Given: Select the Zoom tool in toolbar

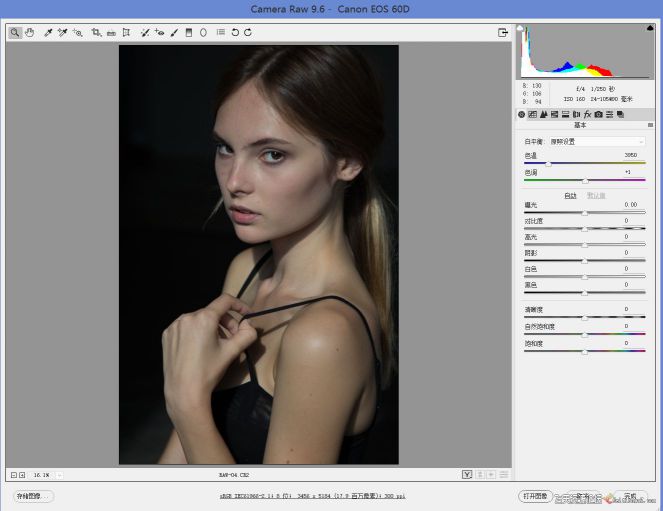Looking at the screenshot, I should tap(16, 32).
